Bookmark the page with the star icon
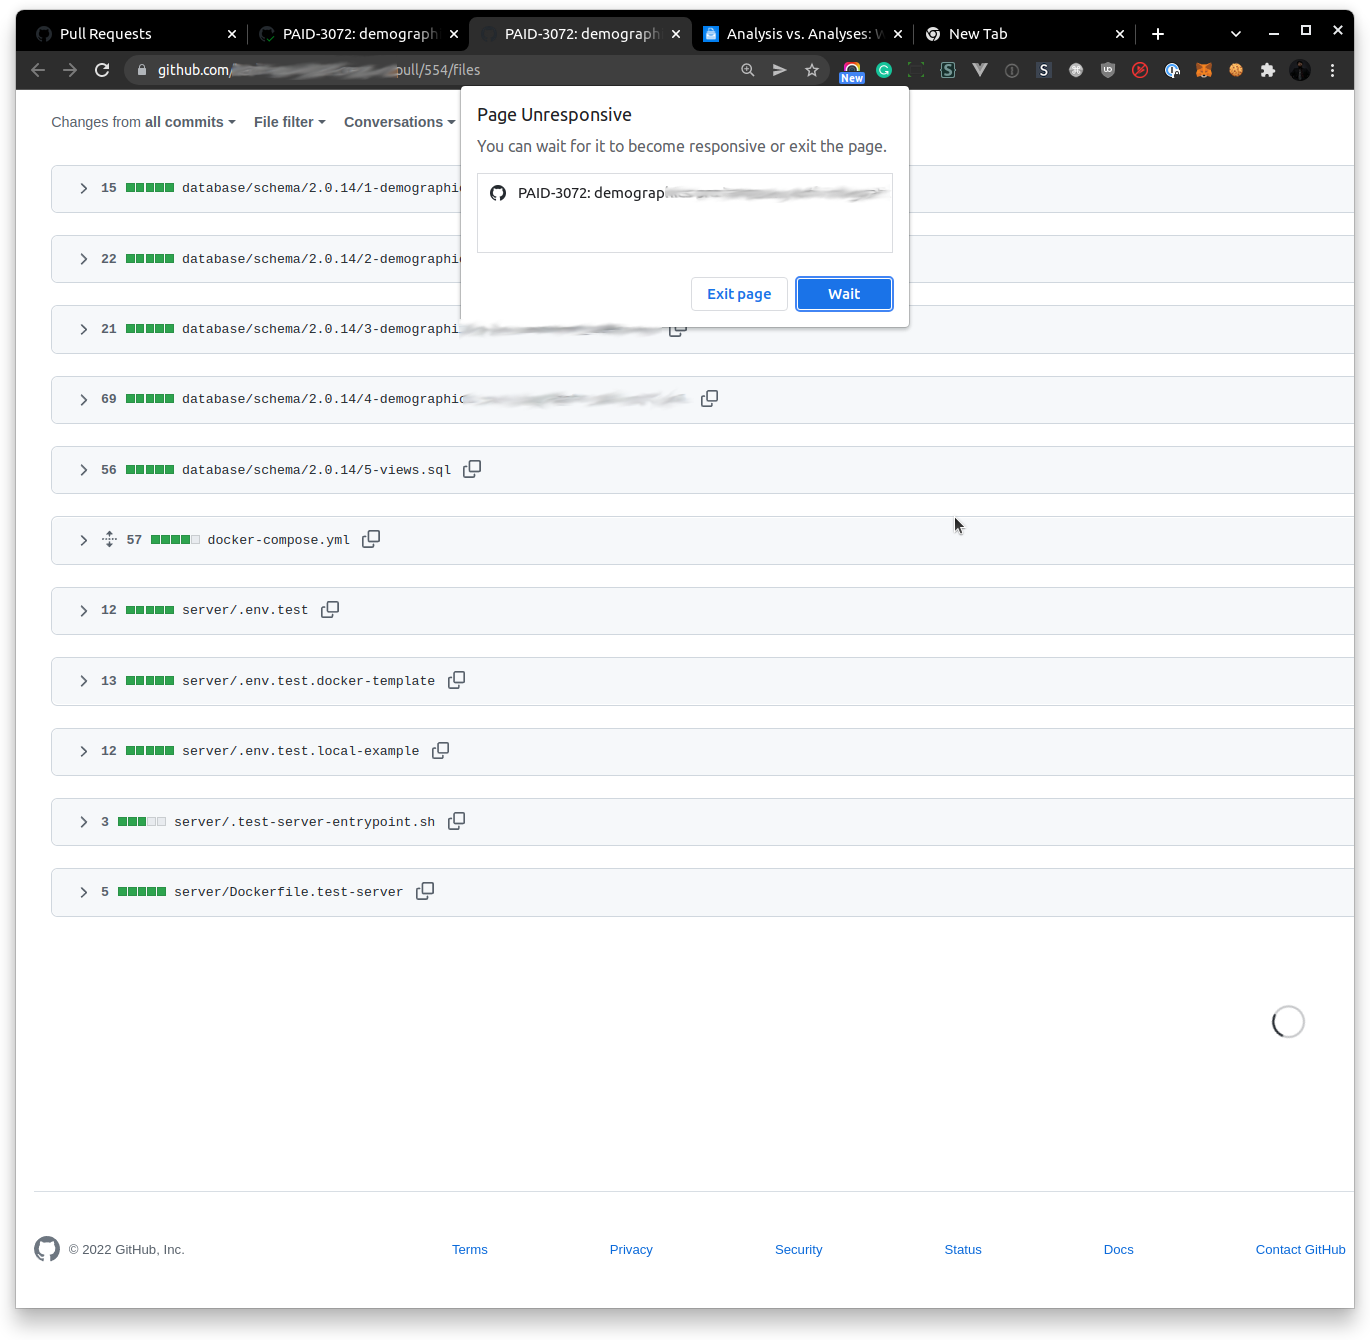Screen dimensions: 1370x1340 coord(812,70)
